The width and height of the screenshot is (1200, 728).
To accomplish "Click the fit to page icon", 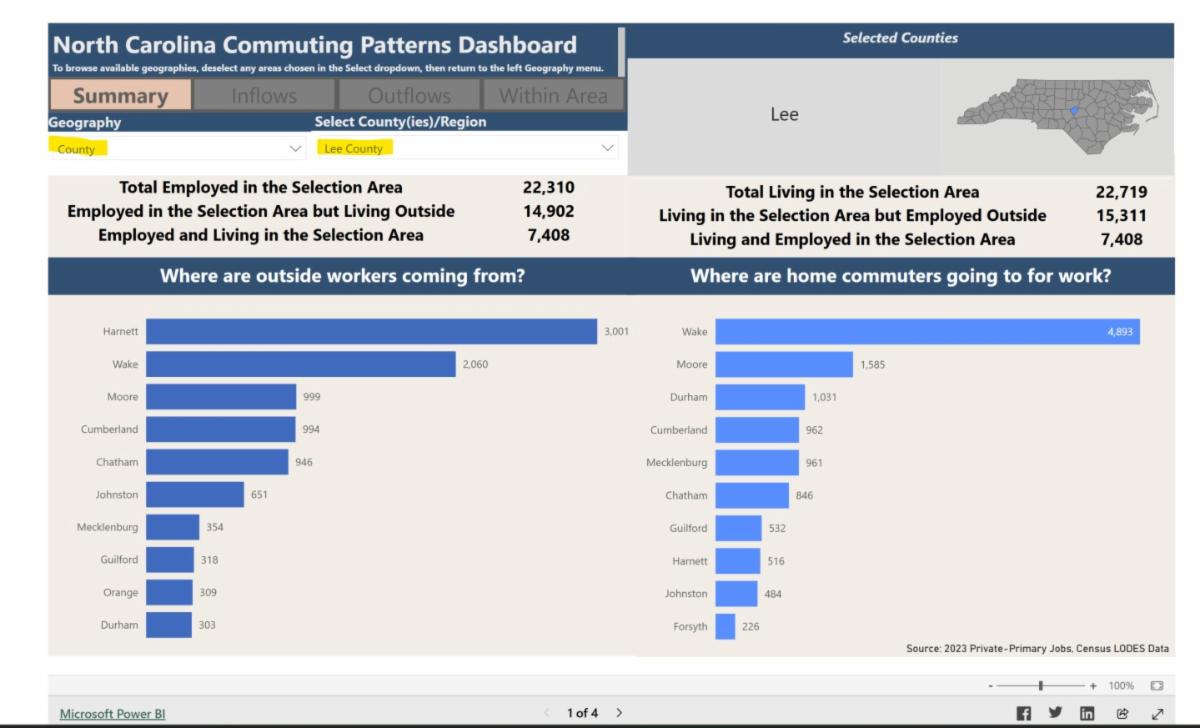I will pos(1157,686).
